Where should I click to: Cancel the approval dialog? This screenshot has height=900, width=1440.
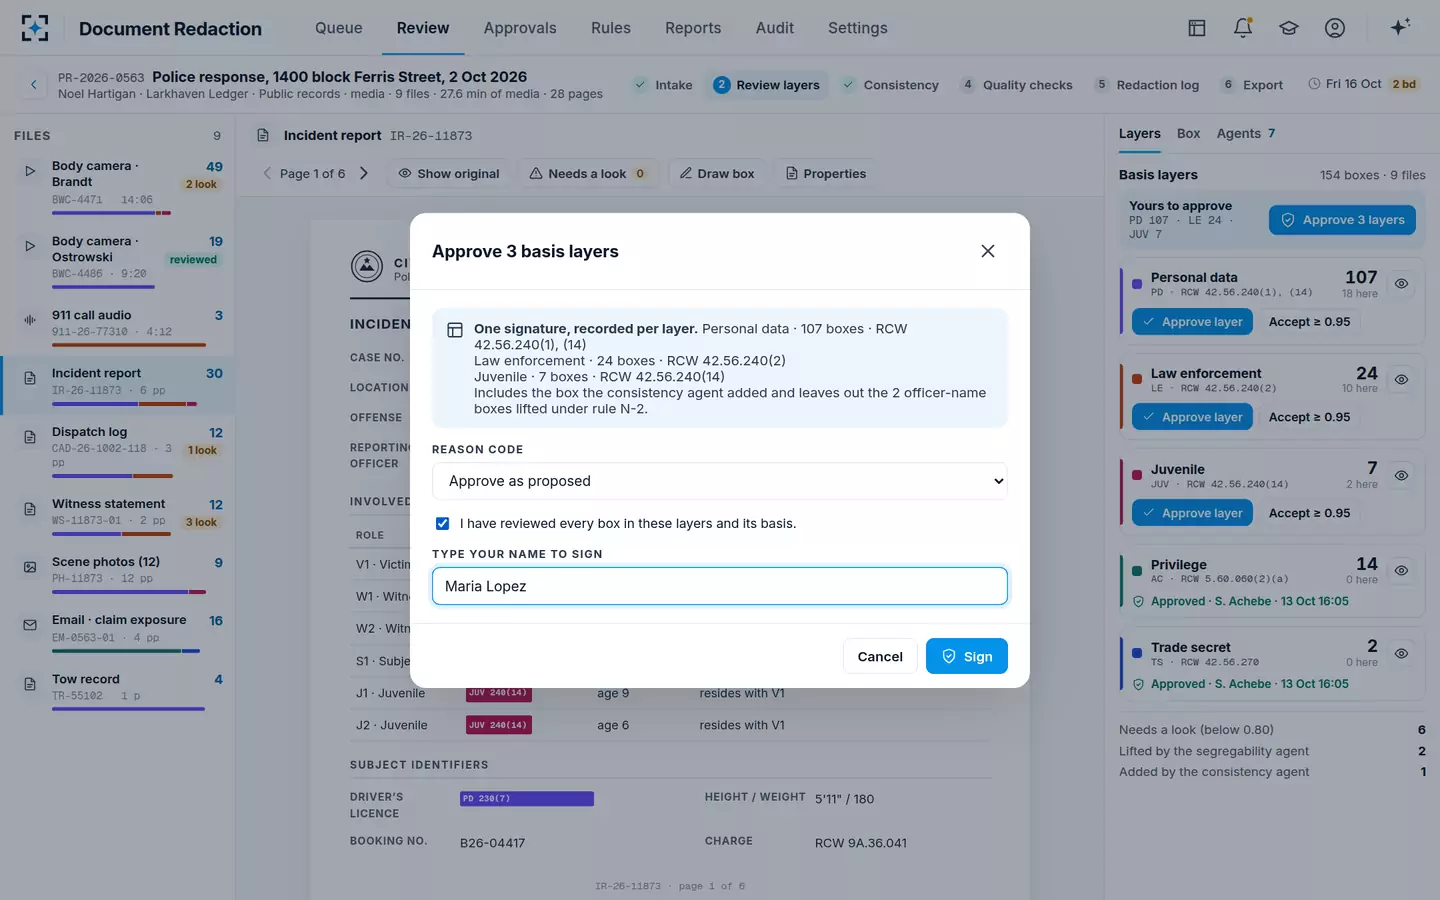tap(880, 656)
